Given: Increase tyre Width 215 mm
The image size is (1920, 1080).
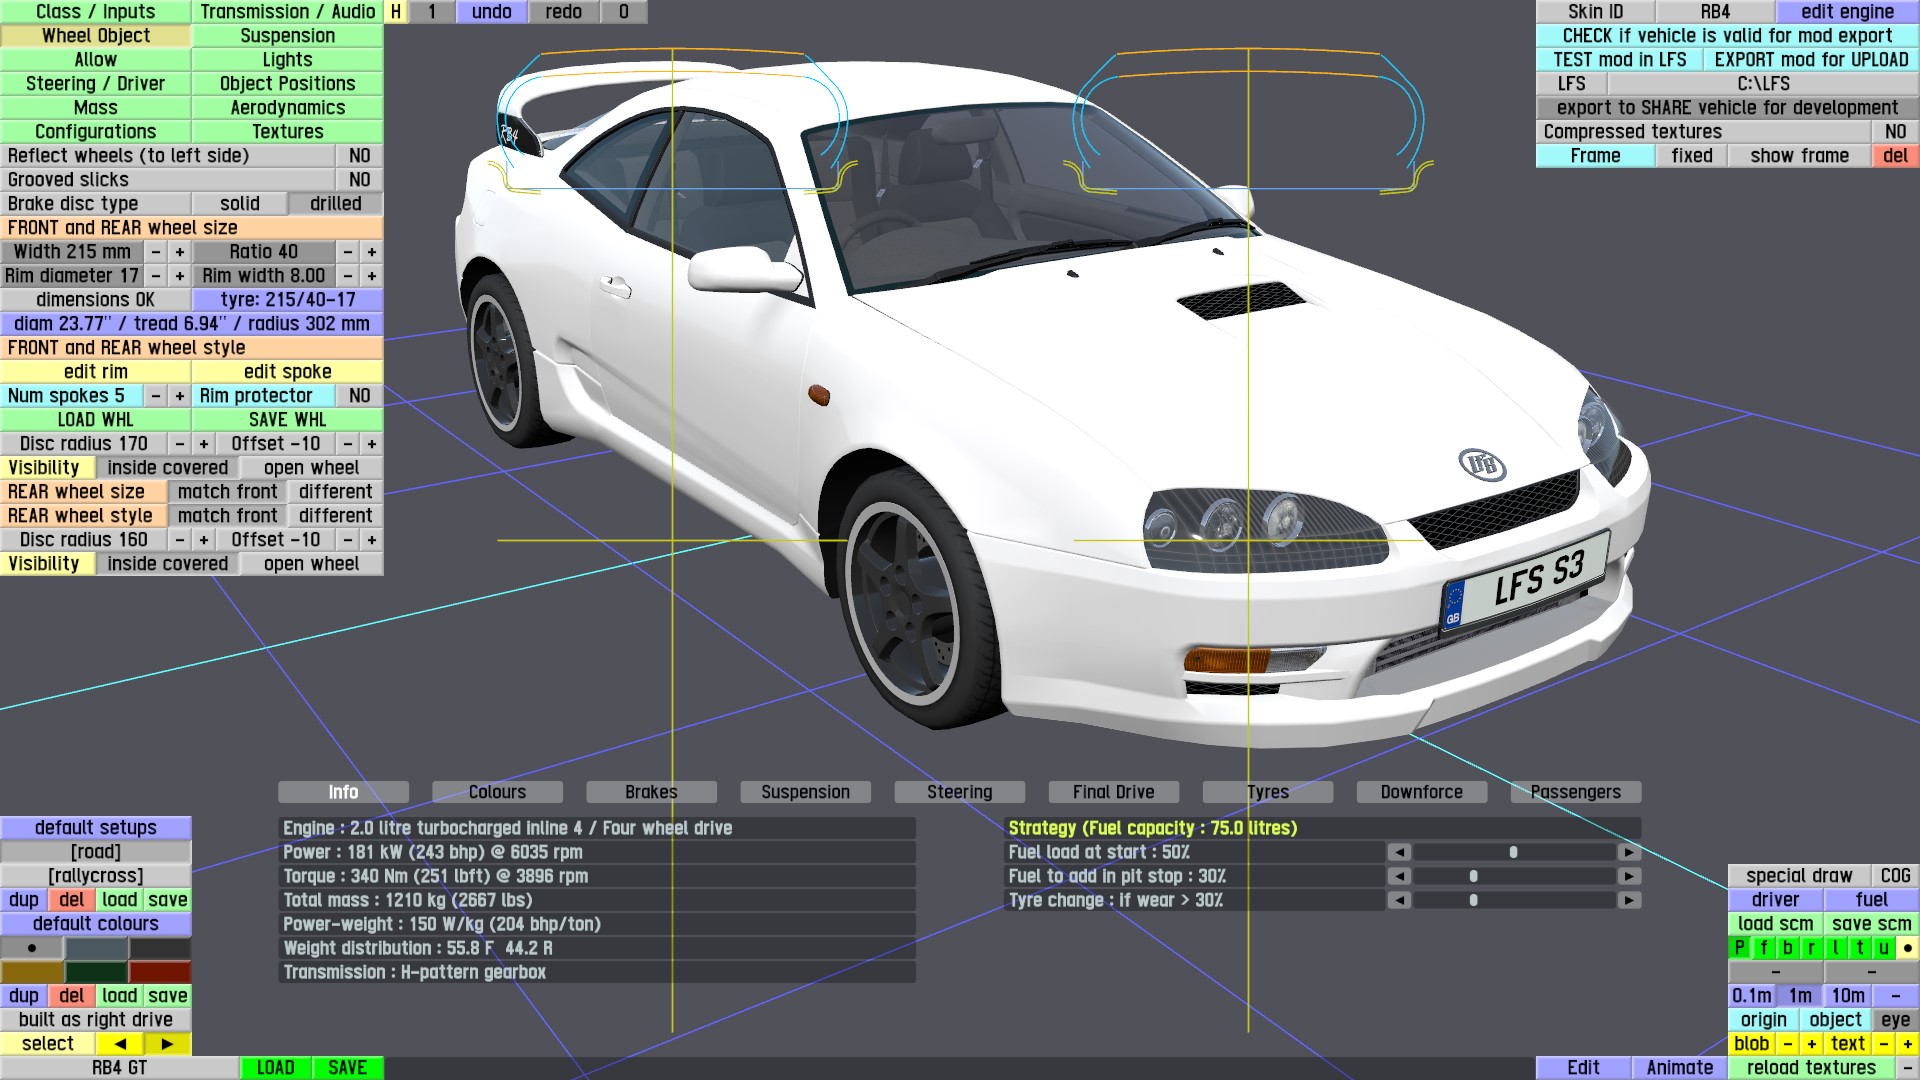Looking at the screenshot, I should click(180, 252).
